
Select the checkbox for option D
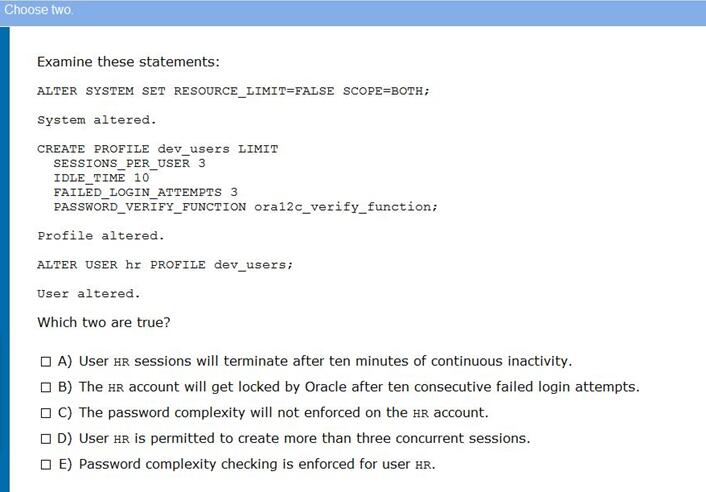[46, 438]
